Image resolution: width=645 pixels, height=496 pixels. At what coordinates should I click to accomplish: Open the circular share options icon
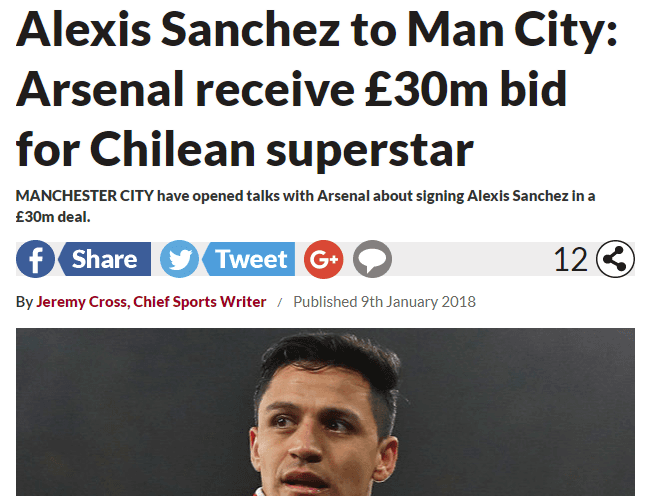(x=615, y=260)
